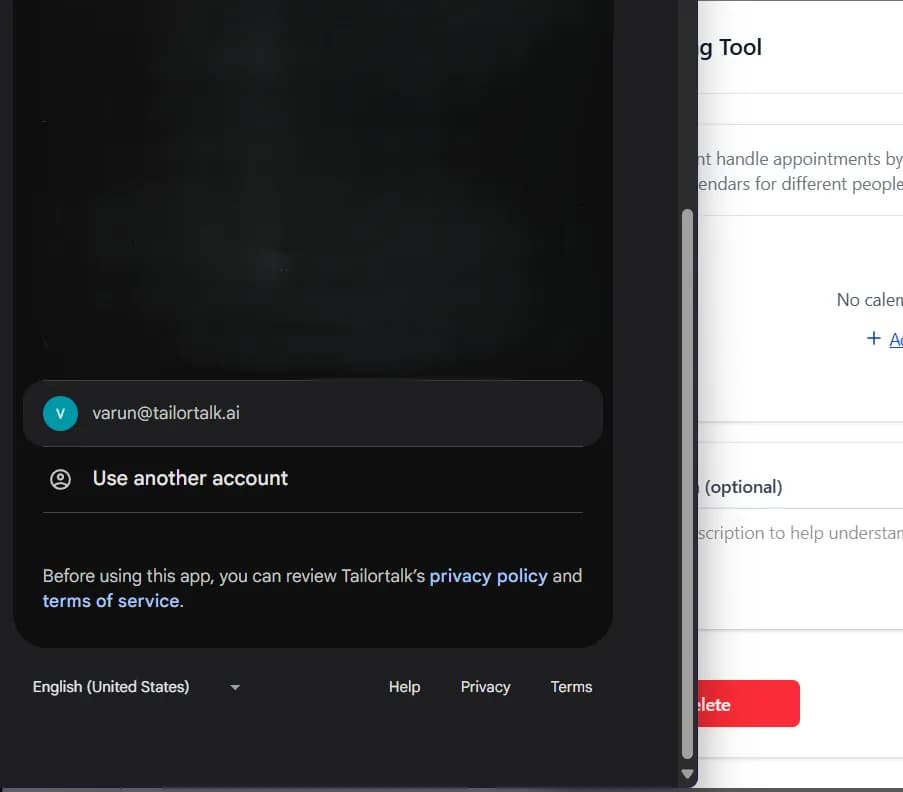Image resolution: width=903 pixels, height=792 pixels.
Task: Expand the language dropdown arrow
Action: 234,687
